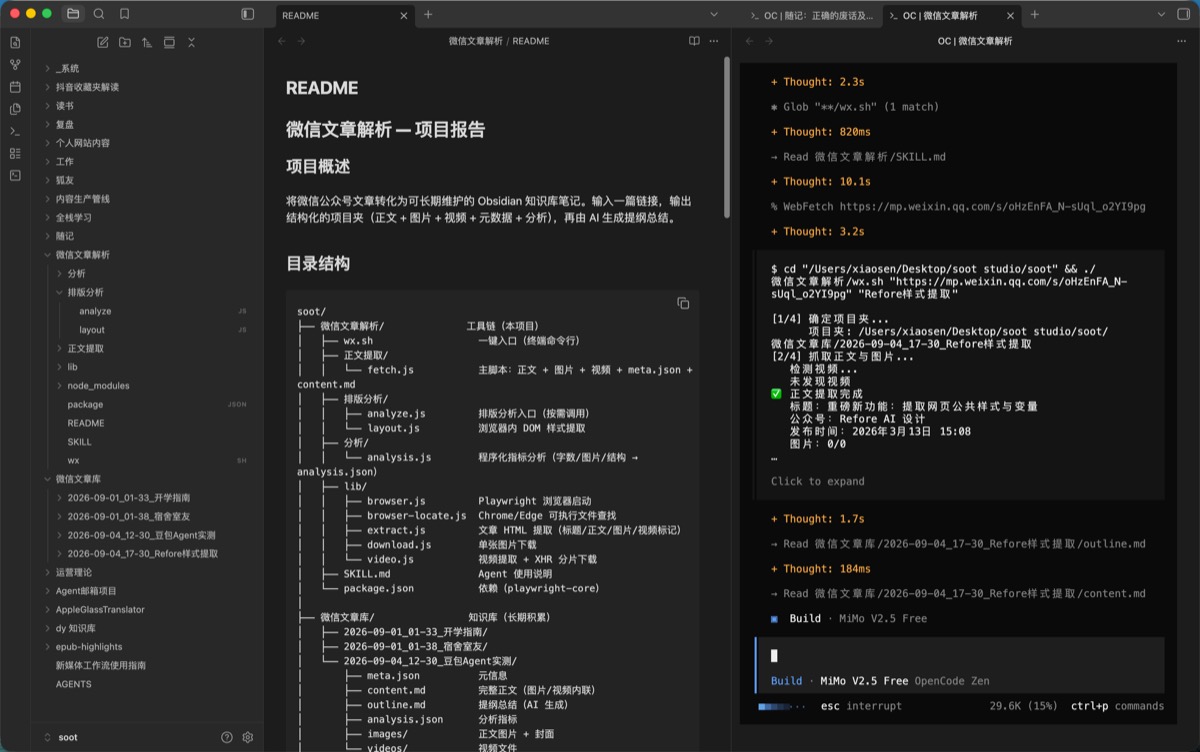Toggle the left sidebar collapse icon
Image resolution: width=1200 pixels, height=752 pixels.
click(x=248, y=14)
